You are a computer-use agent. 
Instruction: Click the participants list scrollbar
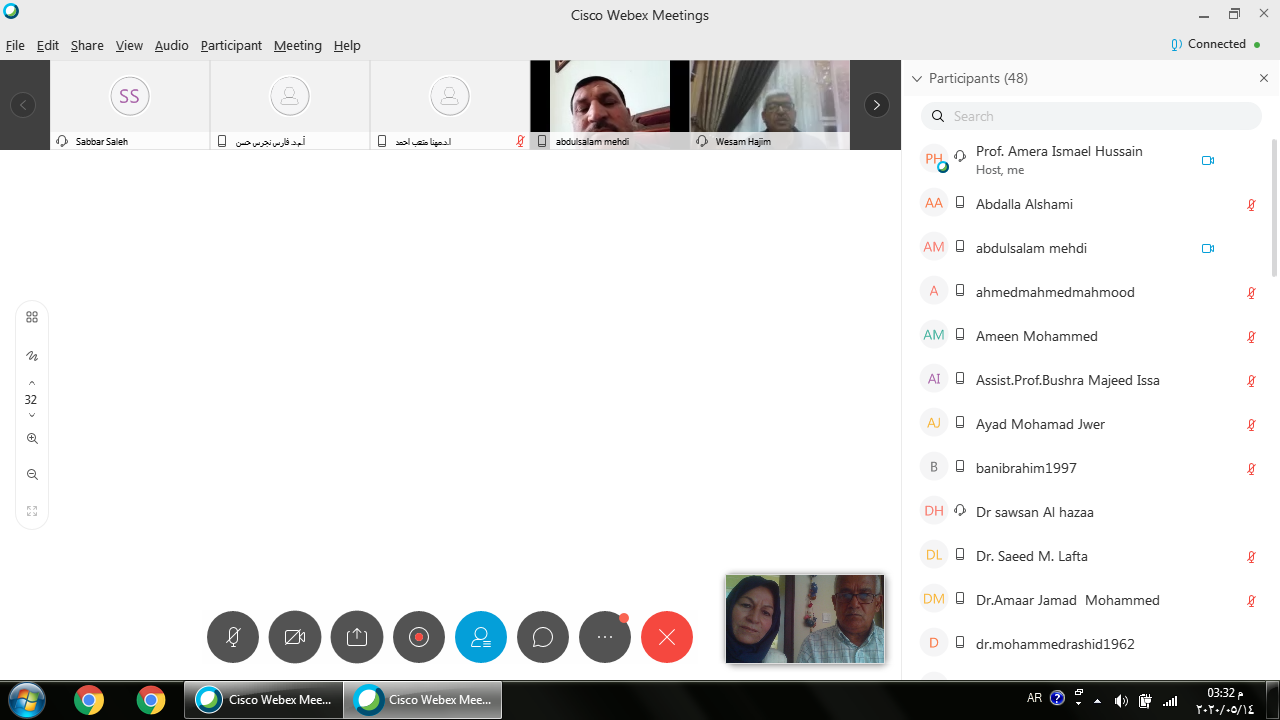(x=1274, y=210)
